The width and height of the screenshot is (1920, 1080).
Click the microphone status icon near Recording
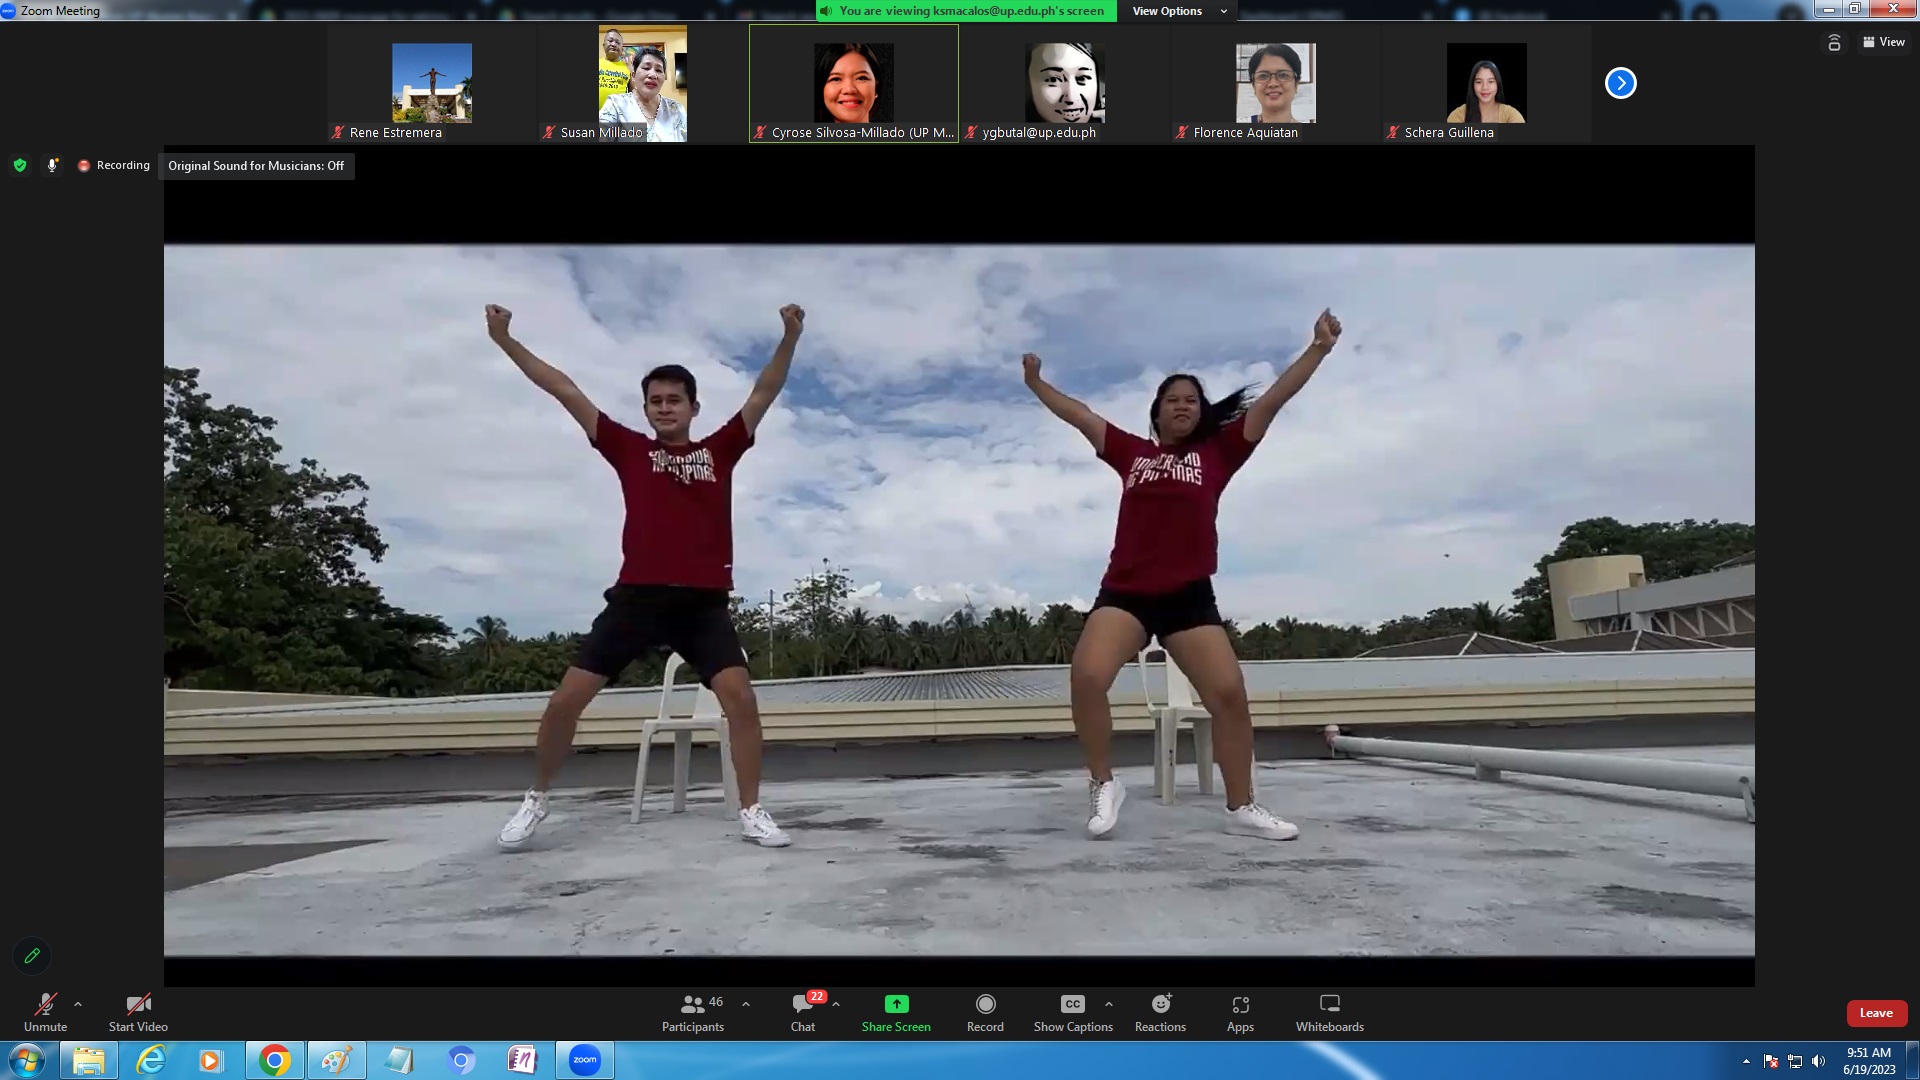52,165
